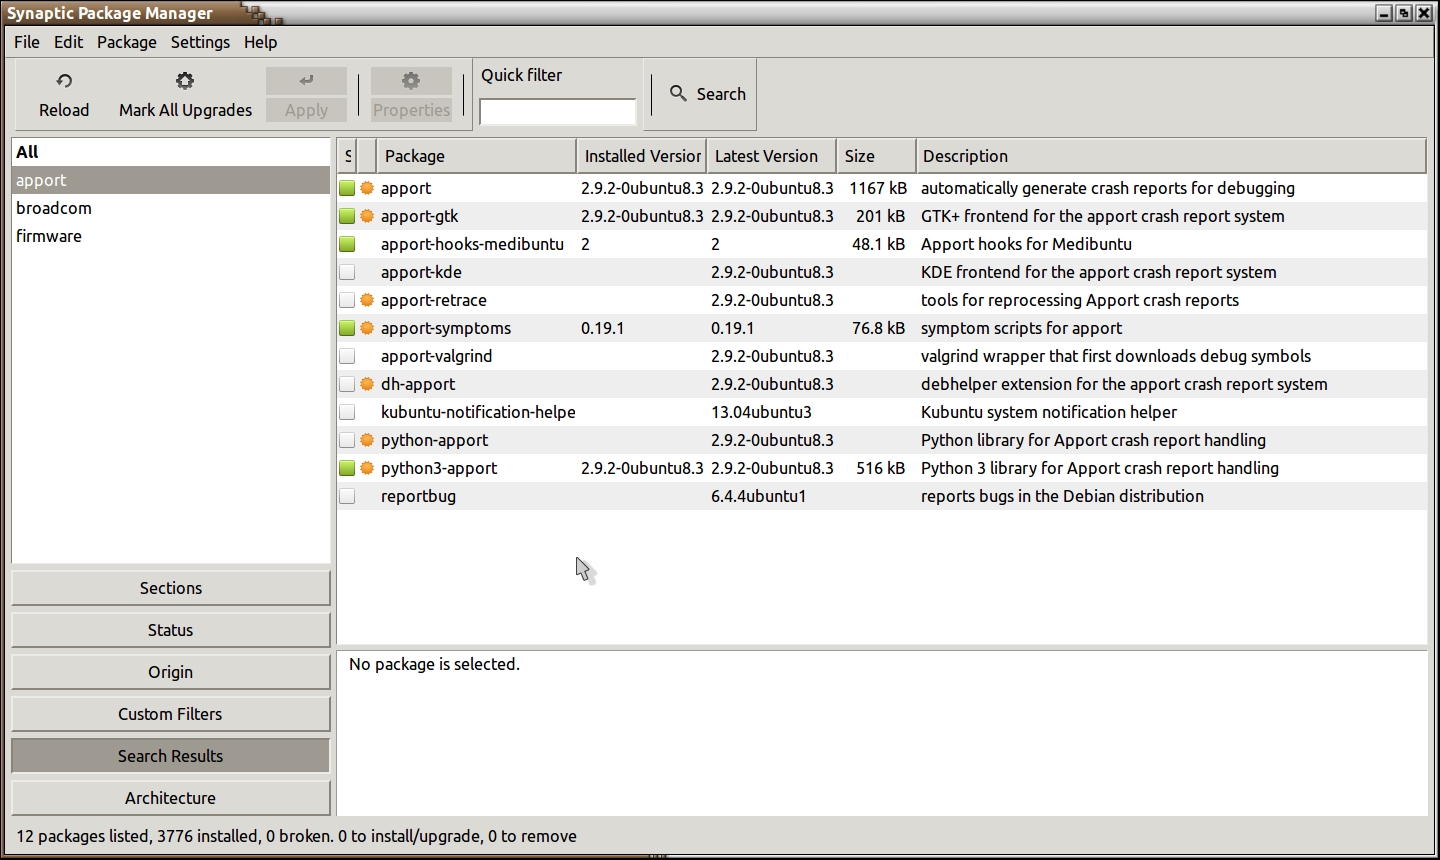The height and width of the screenshot is (860, 1440).
Task: Sort by the Installed Version column header
Action: (x=642, y=156)
